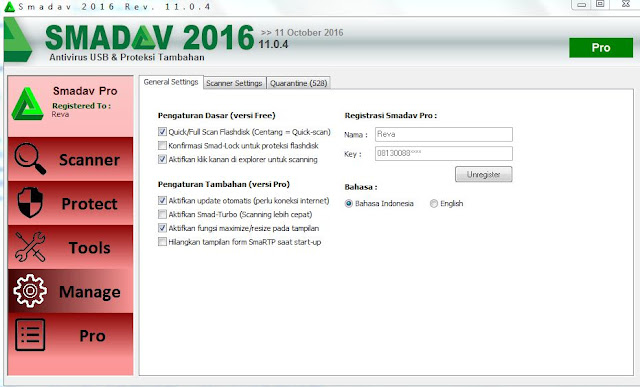Click the Unregister button
Image resolution: width=640 pixels, height=387 pixels.
click(484, 174)
